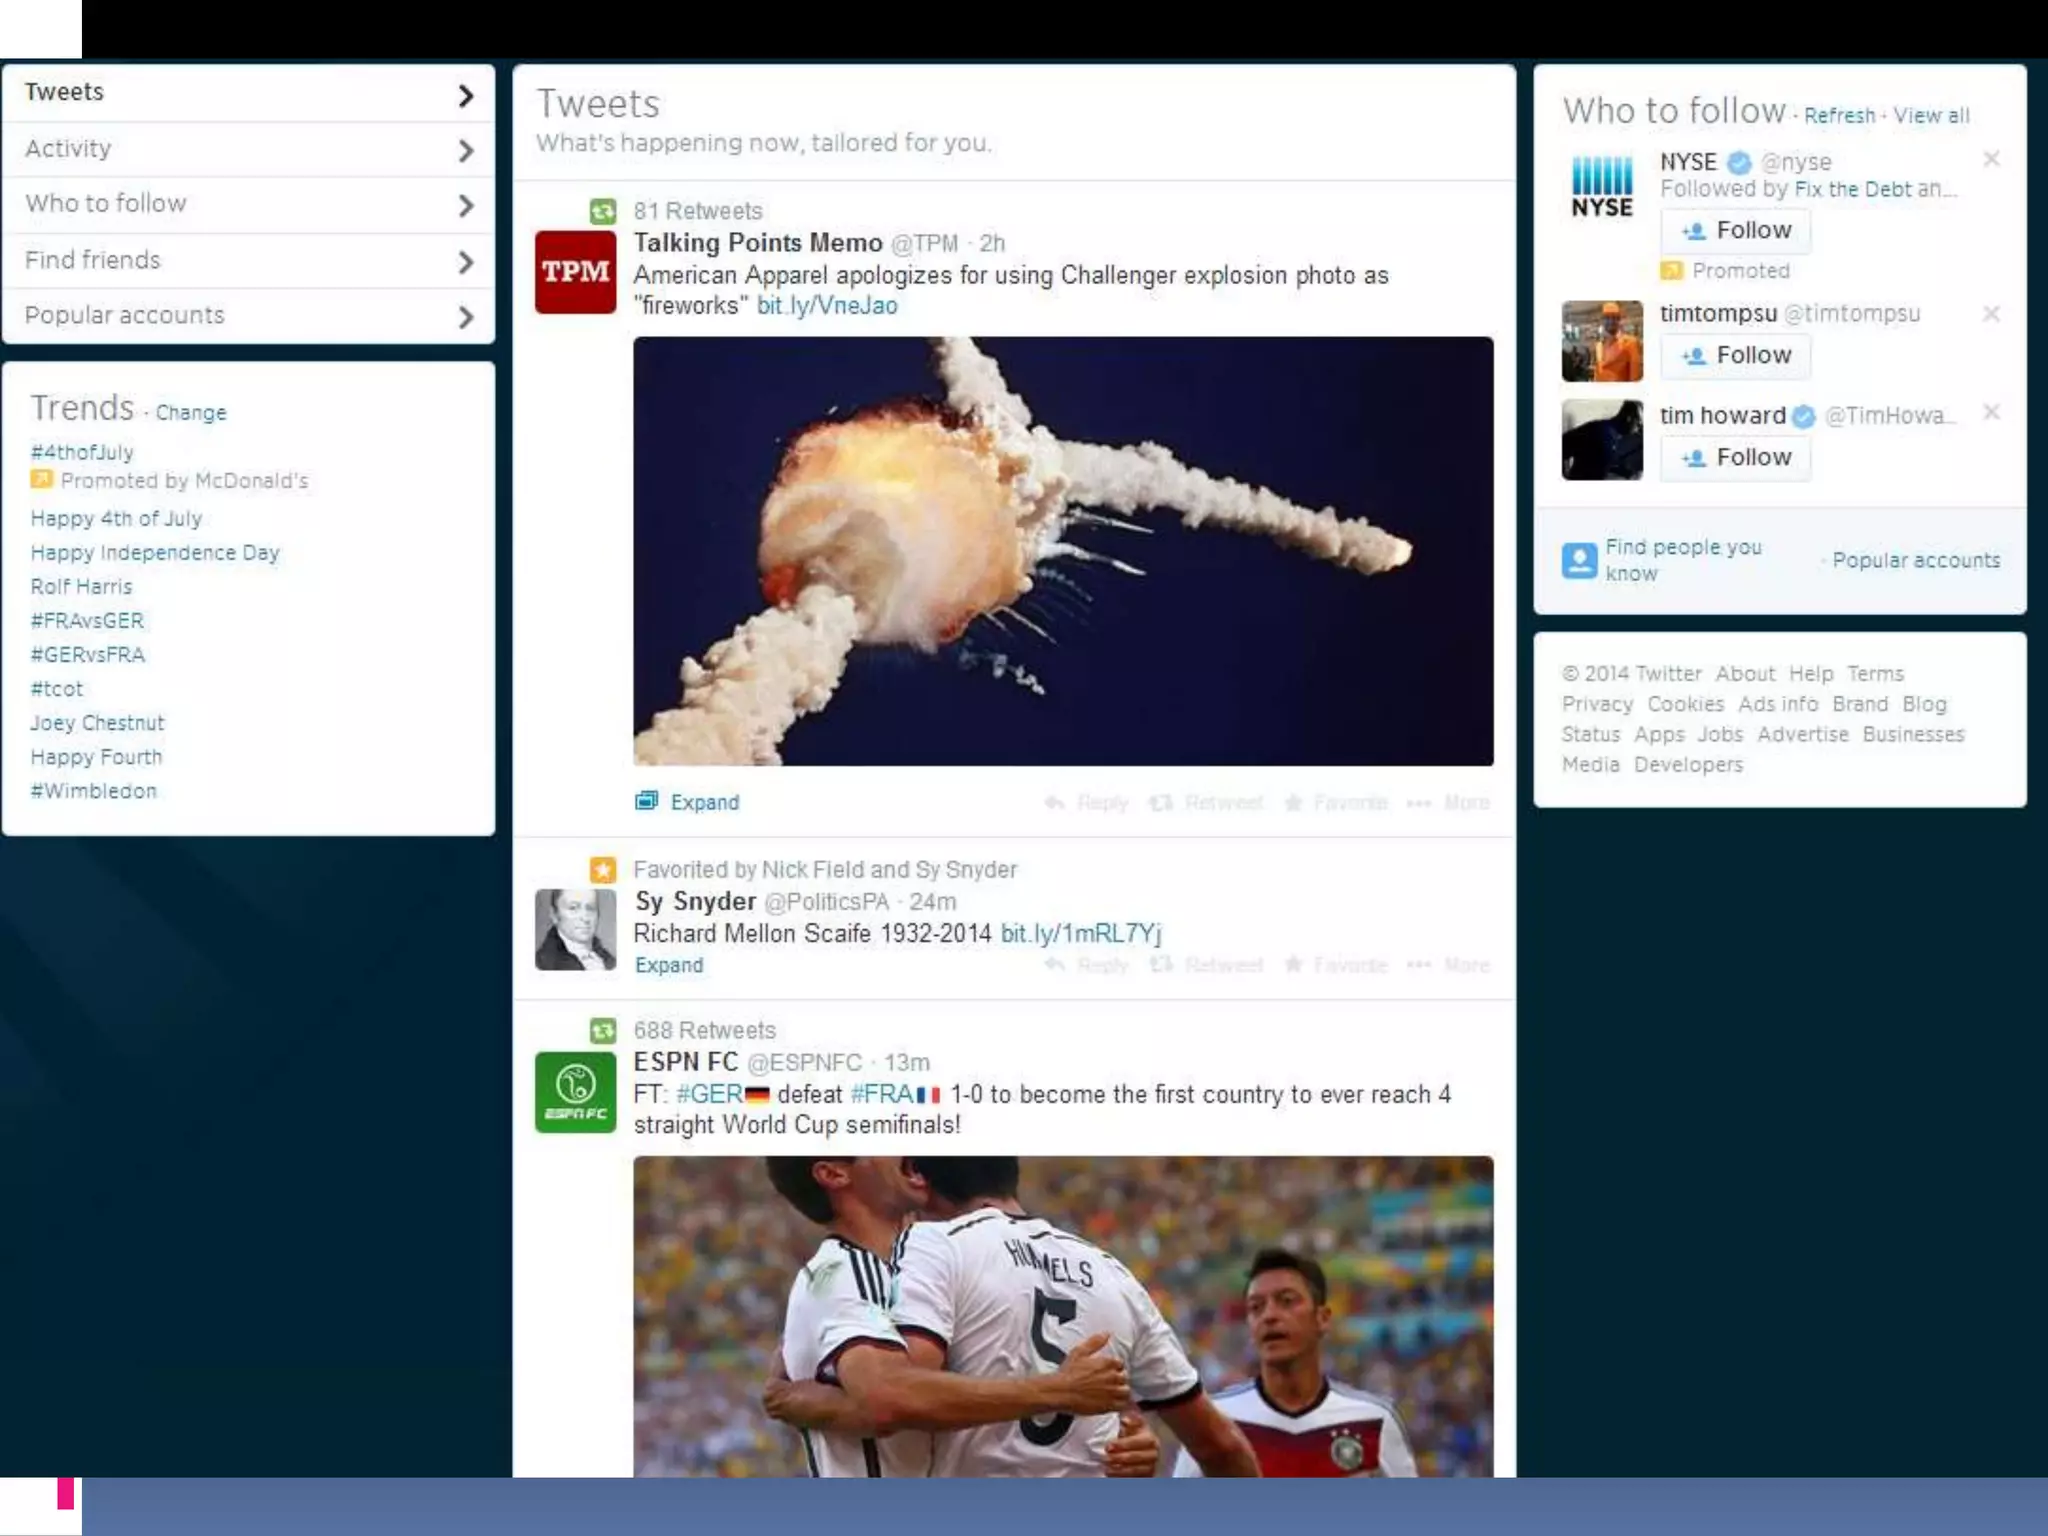Open the #GERvsFRA trend
Image resolution: width=2048 pixels, height=1536 pixels.
88,654
